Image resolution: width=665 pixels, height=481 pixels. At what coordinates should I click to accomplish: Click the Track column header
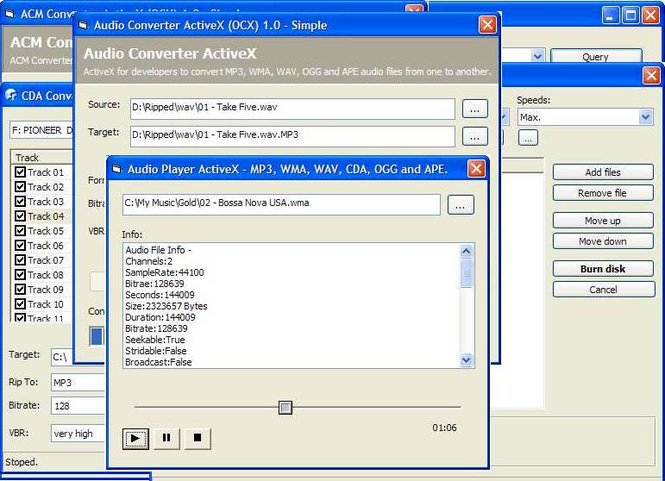(x=42, y=157)
